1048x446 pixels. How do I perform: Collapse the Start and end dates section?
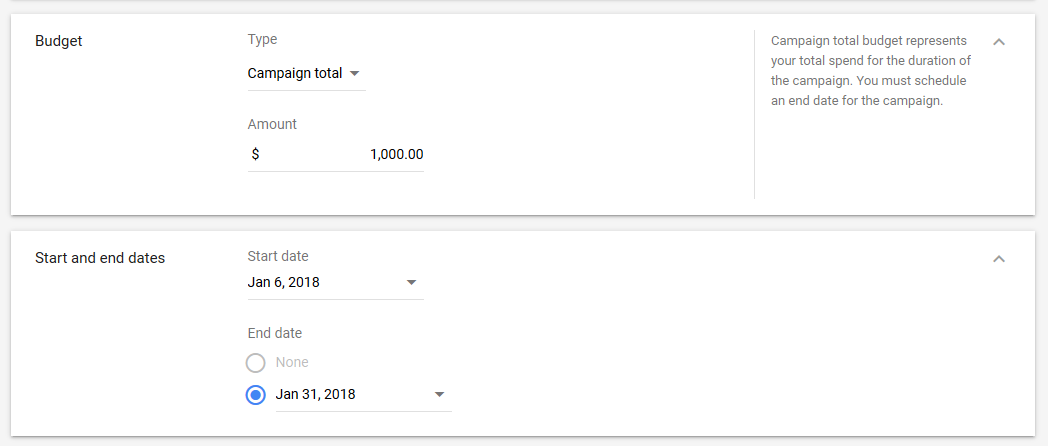coord(998,259)
